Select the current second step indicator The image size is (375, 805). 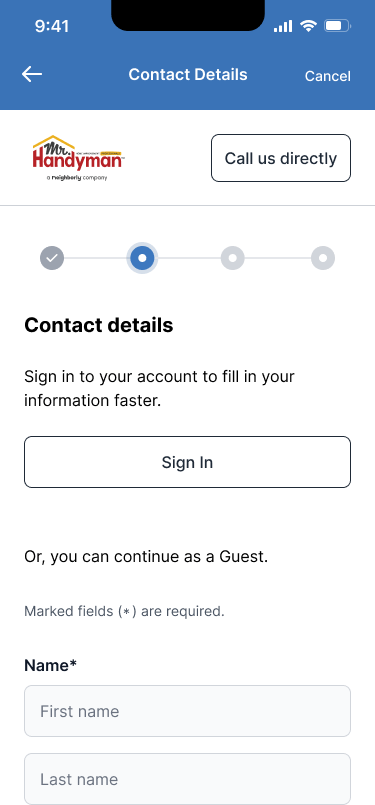coord(142,258)
